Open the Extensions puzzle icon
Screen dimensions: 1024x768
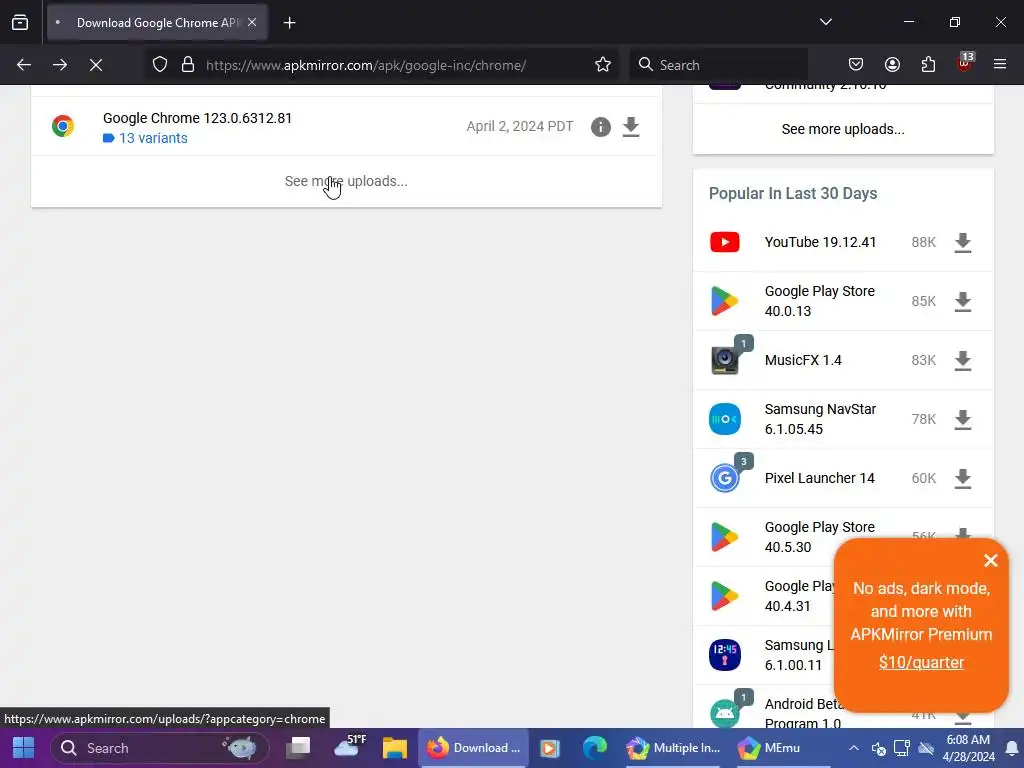pyautogui.click(x=928, y=65)
